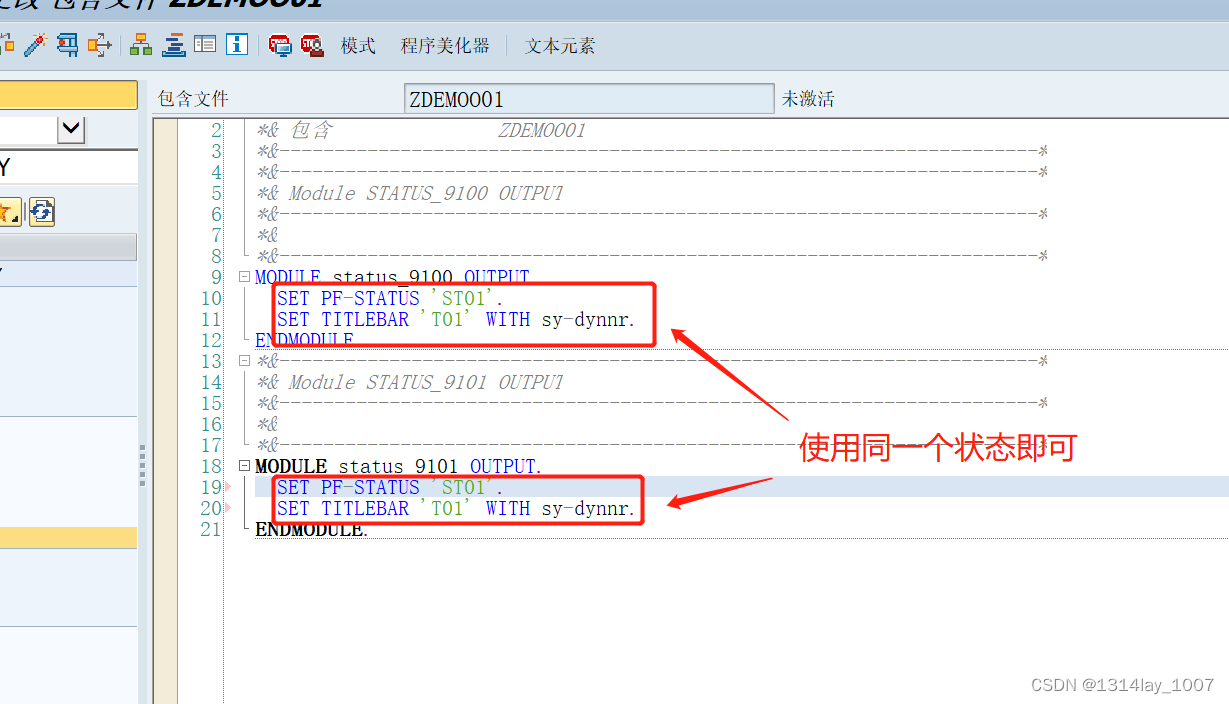Open the object list hierarchy icon
Screen dimensions: 1229x704
click(x=141, y=45)
